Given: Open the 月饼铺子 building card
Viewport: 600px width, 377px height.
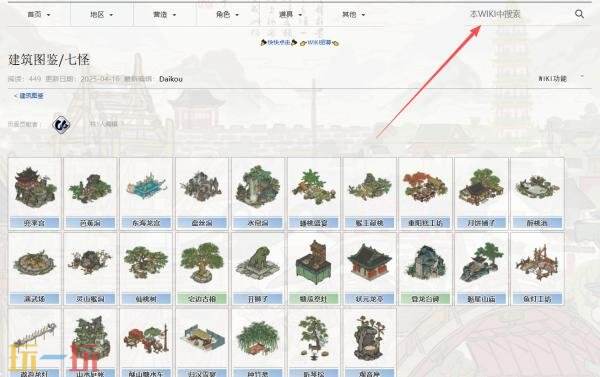Looking at the screenshot, I should click(x=481, y=194).
